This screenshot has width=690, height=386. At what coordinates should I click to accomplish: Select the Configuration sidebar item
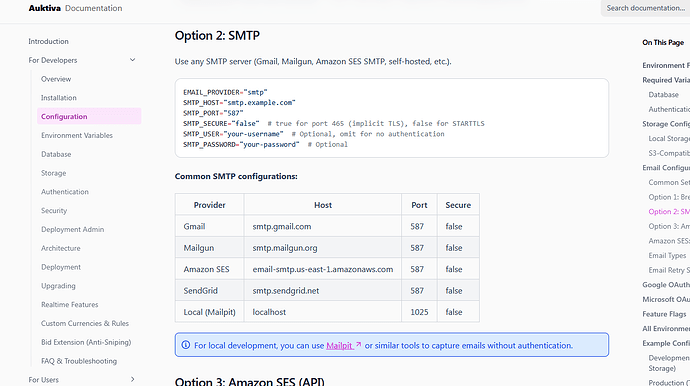coord(89,116)
